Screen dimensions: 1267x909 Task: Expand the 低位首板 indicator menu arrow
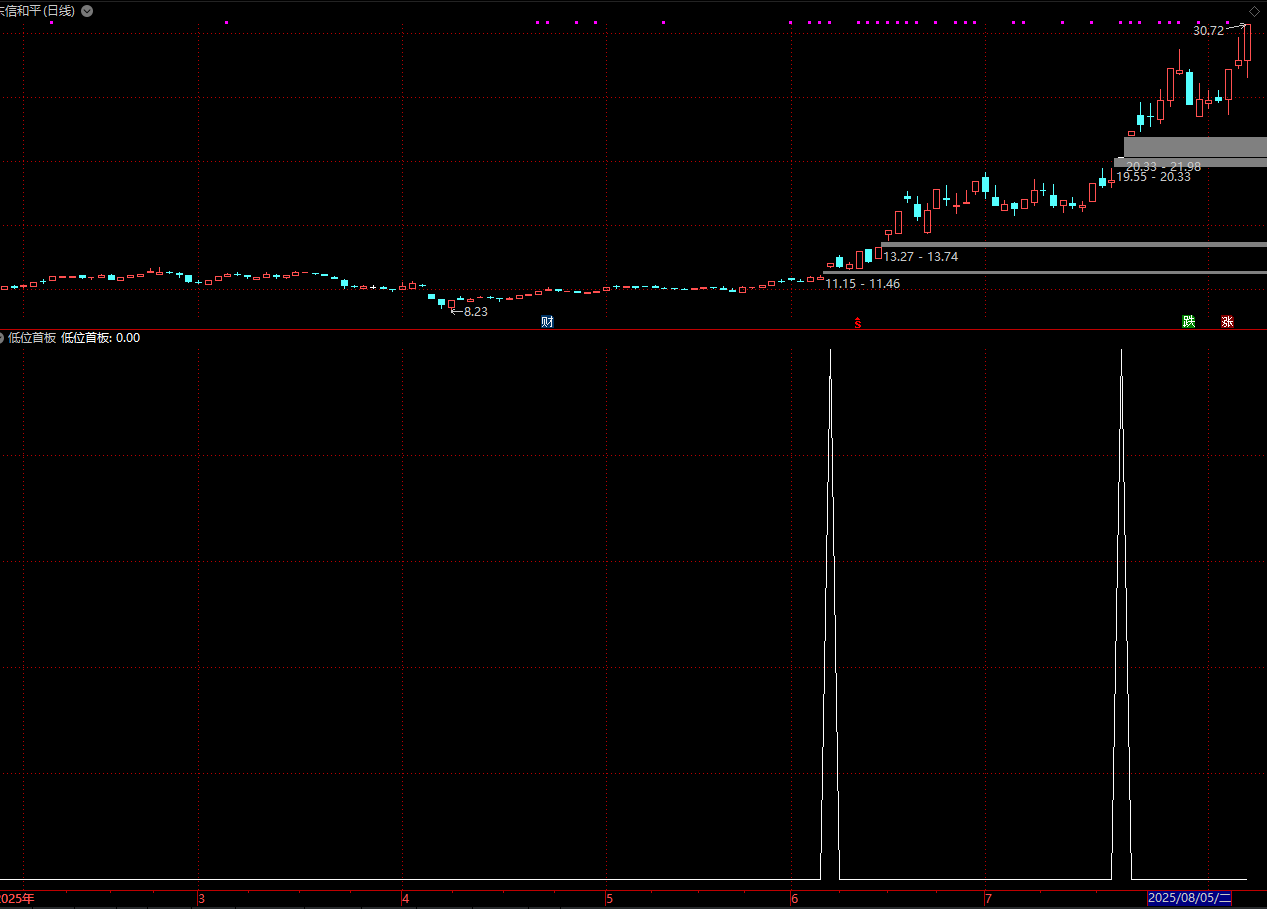click(3, 338)
